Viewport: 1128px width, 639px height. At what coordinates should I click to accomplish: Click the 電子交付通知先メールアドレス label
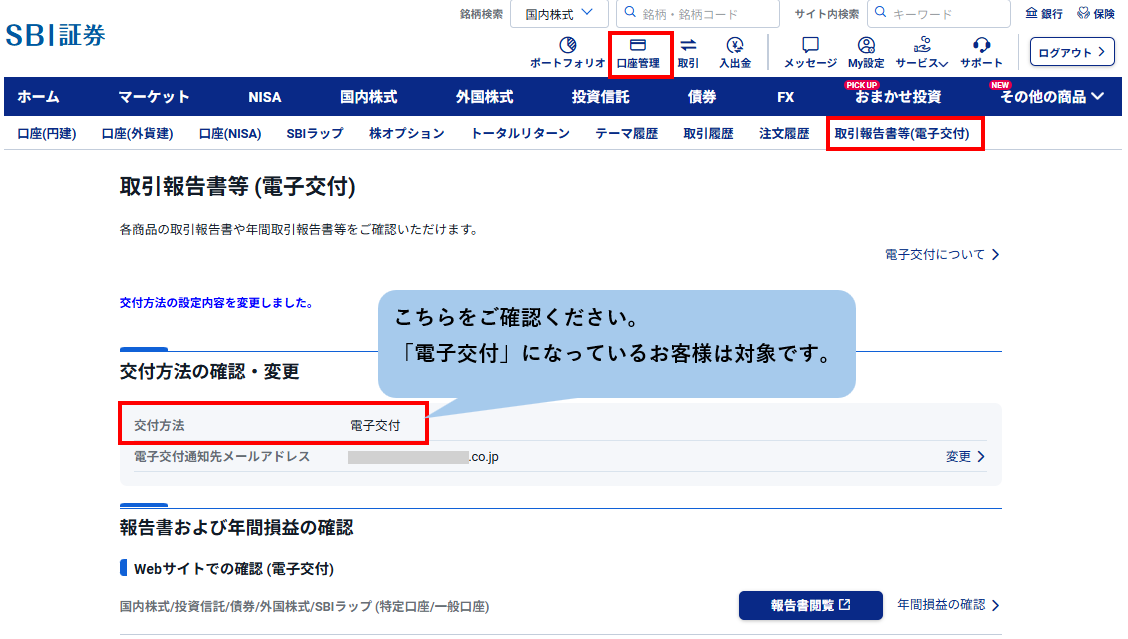222,456
